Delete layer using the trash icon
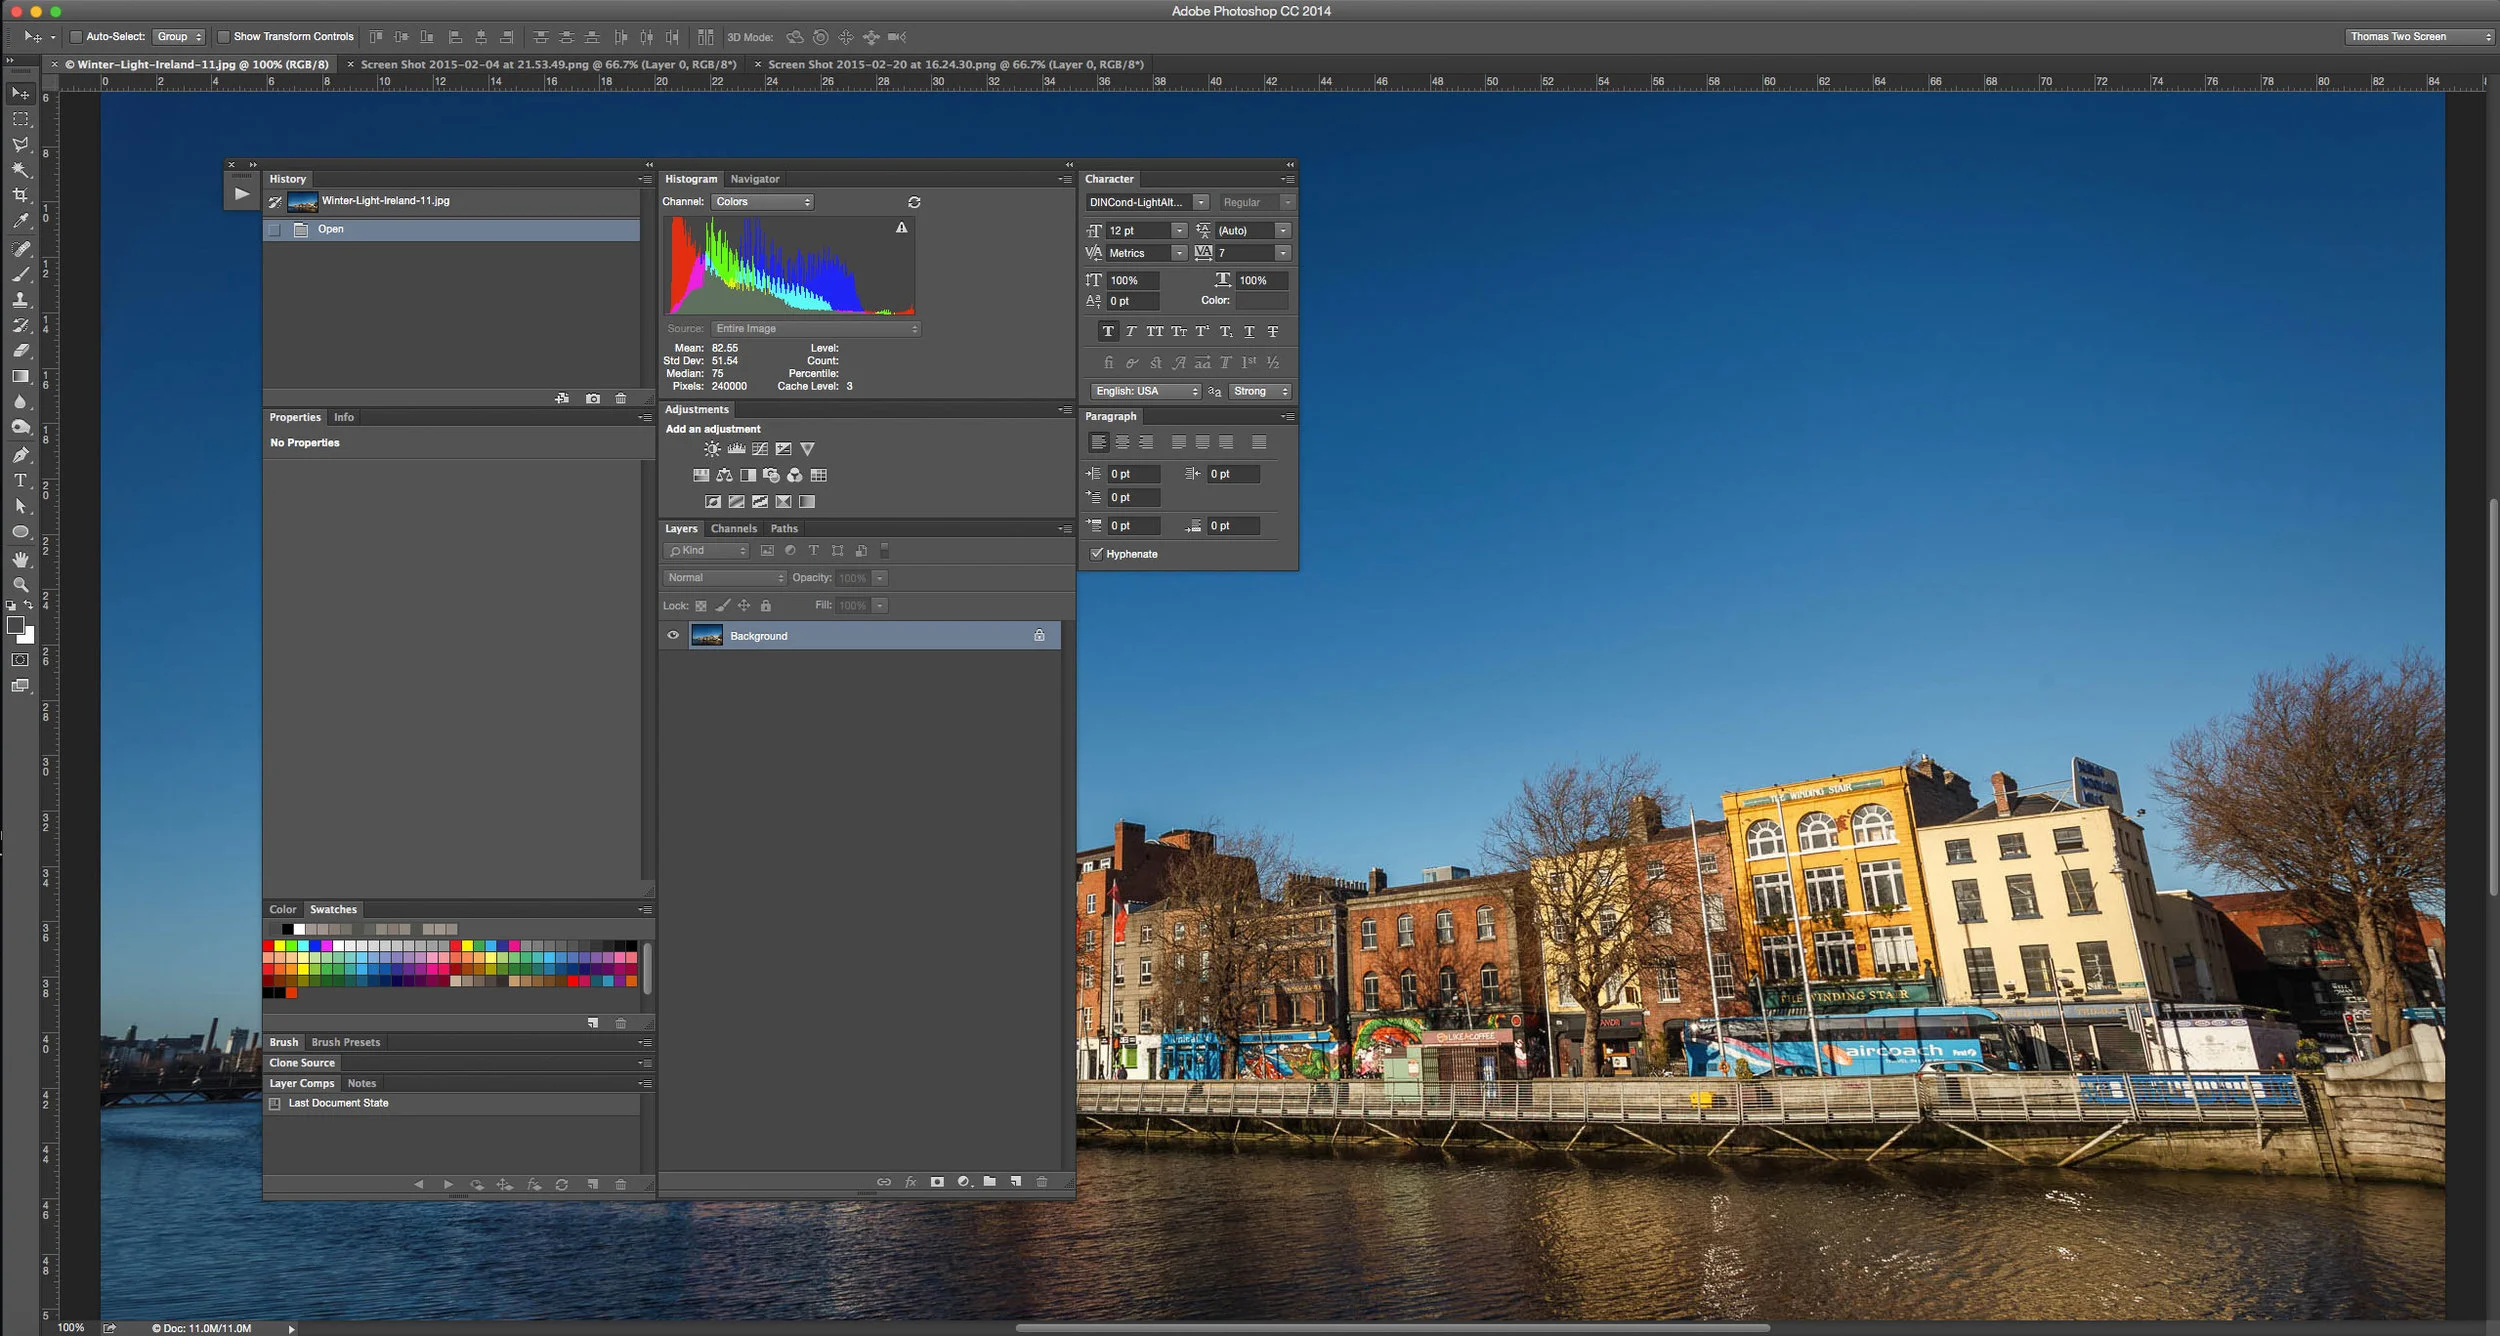2500x1336 pixels. (x=1040, y=1181)
